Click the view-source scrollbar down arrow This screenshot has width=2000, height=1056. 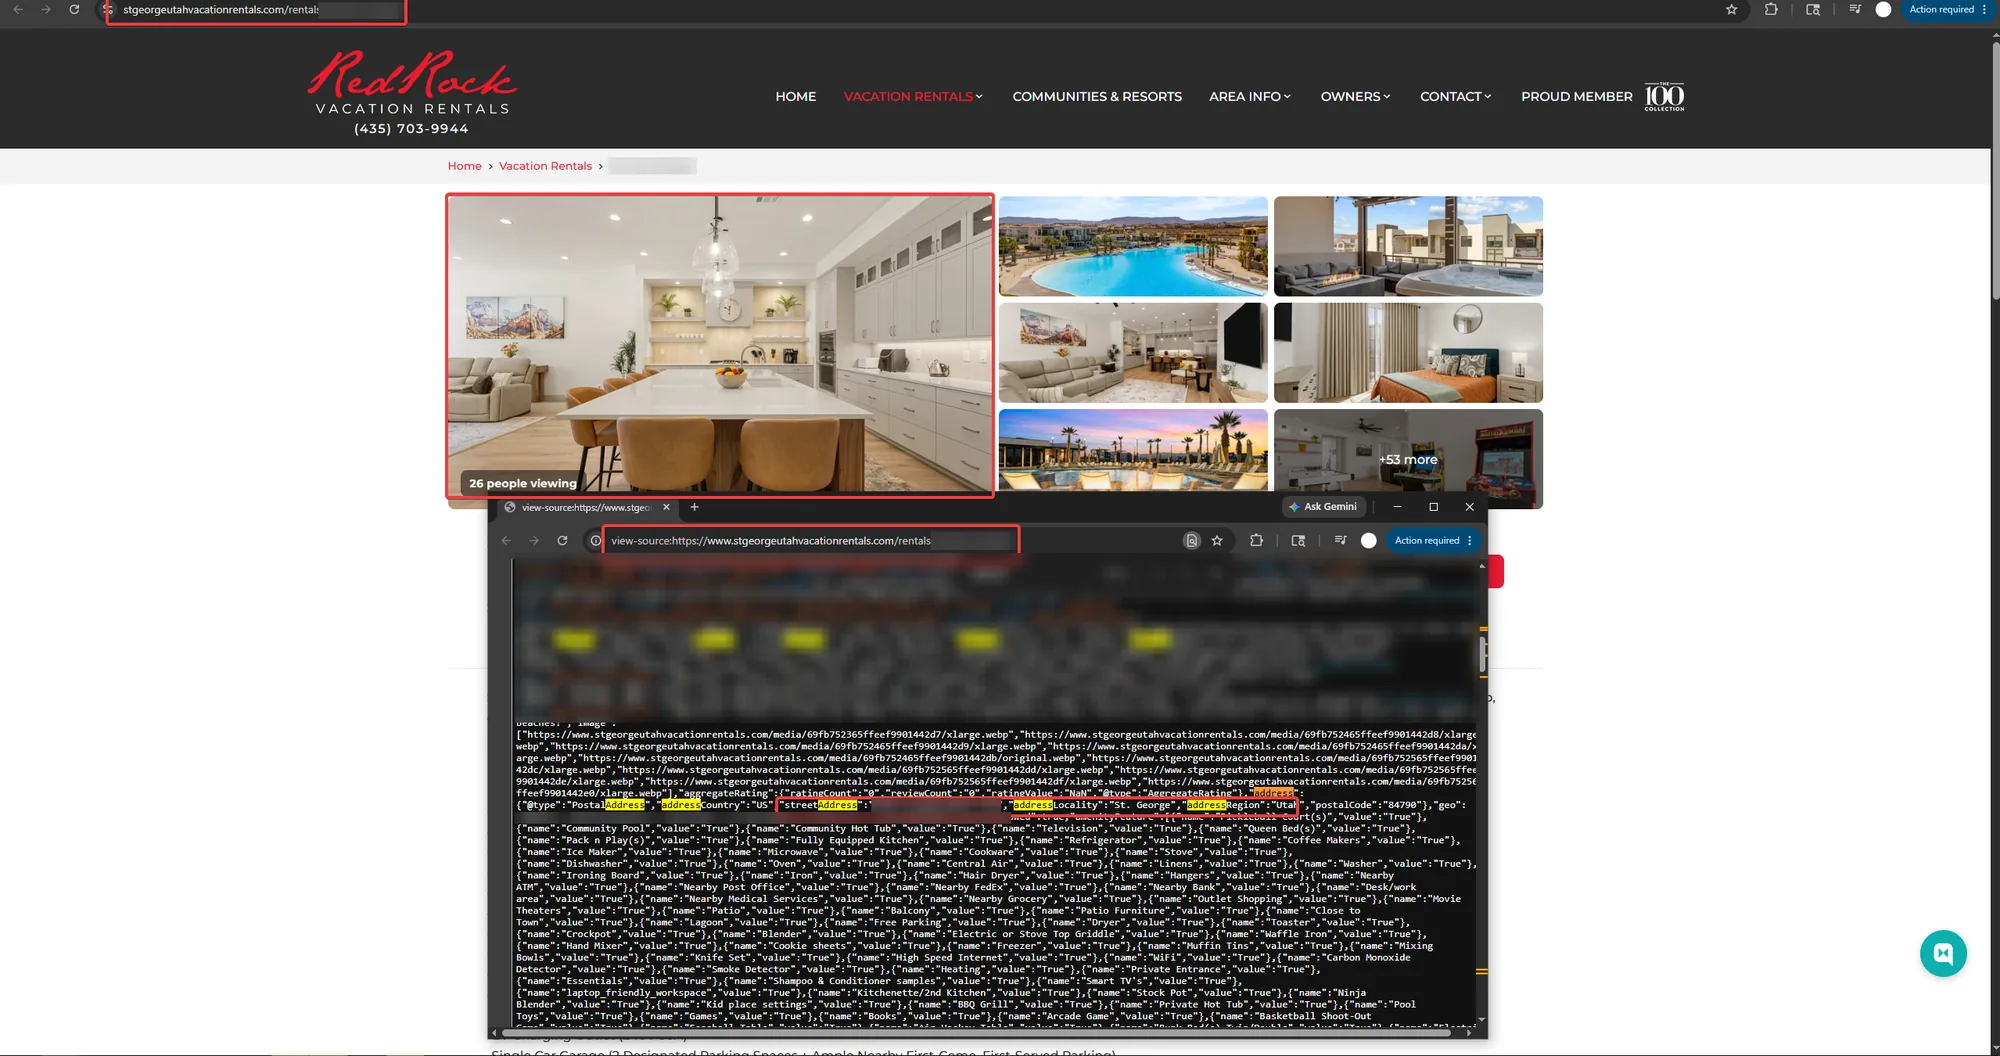coord(1481,1020)
